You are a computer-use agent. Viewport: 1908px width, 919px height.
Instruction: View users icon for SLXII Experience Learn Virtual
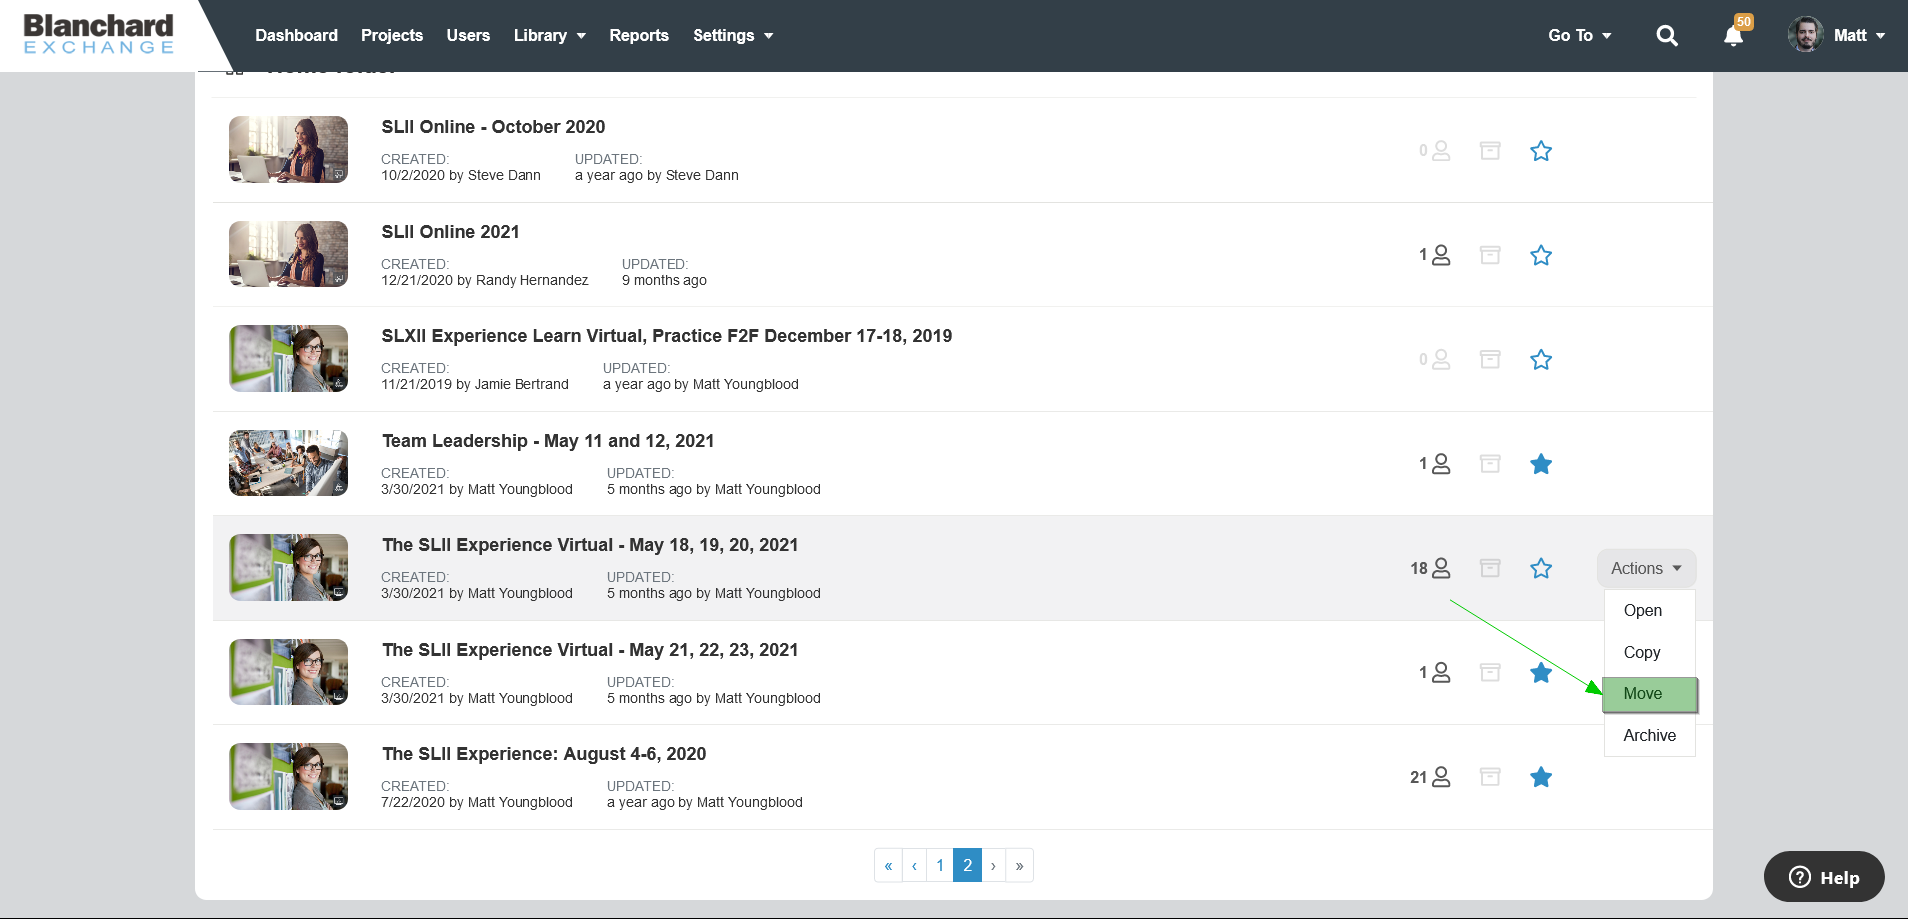(1435, 359)
